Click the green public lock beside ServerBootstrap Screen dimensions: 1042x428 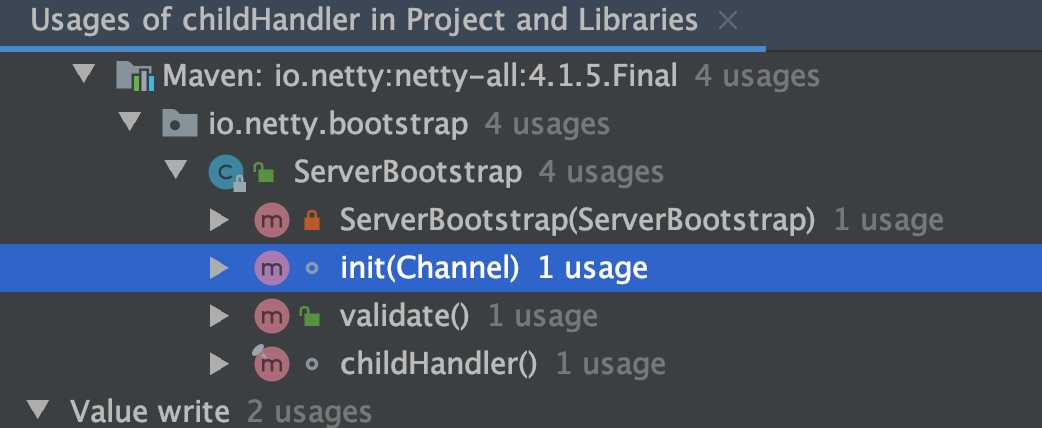pyautogui.click(x=264, y=173)
